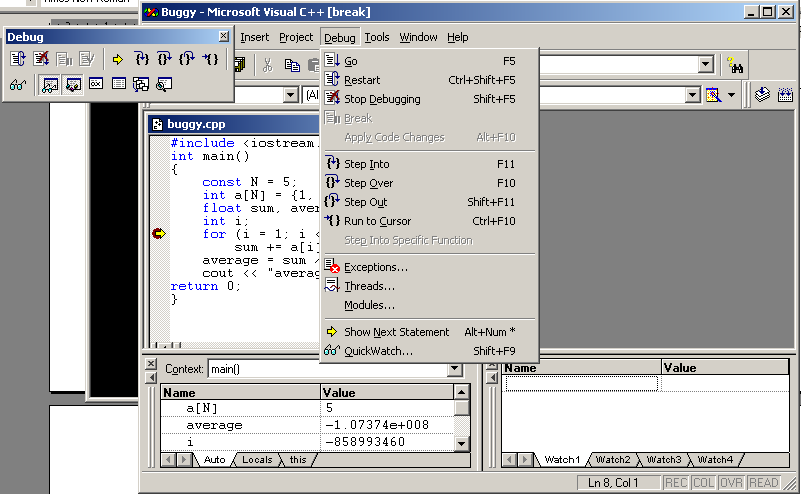This screenshot has height=494, width=801.
Task: Choose Run to Cursor in the Debug menu
Action: click(x=429, y=221)
